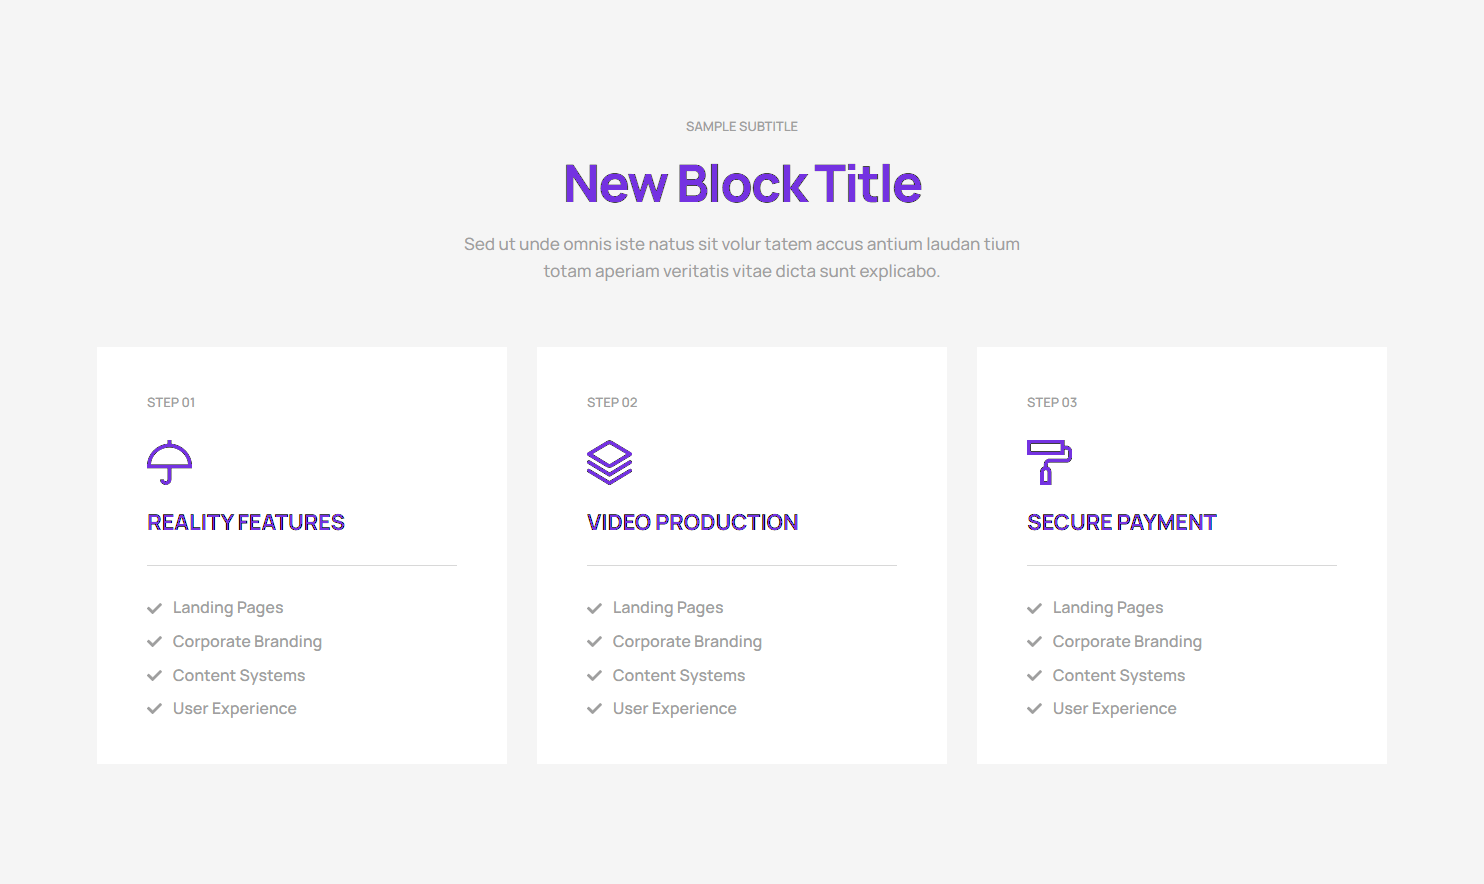
Task: Click checkmark beside User Experience in Video Production
Action: click(595, 709)
